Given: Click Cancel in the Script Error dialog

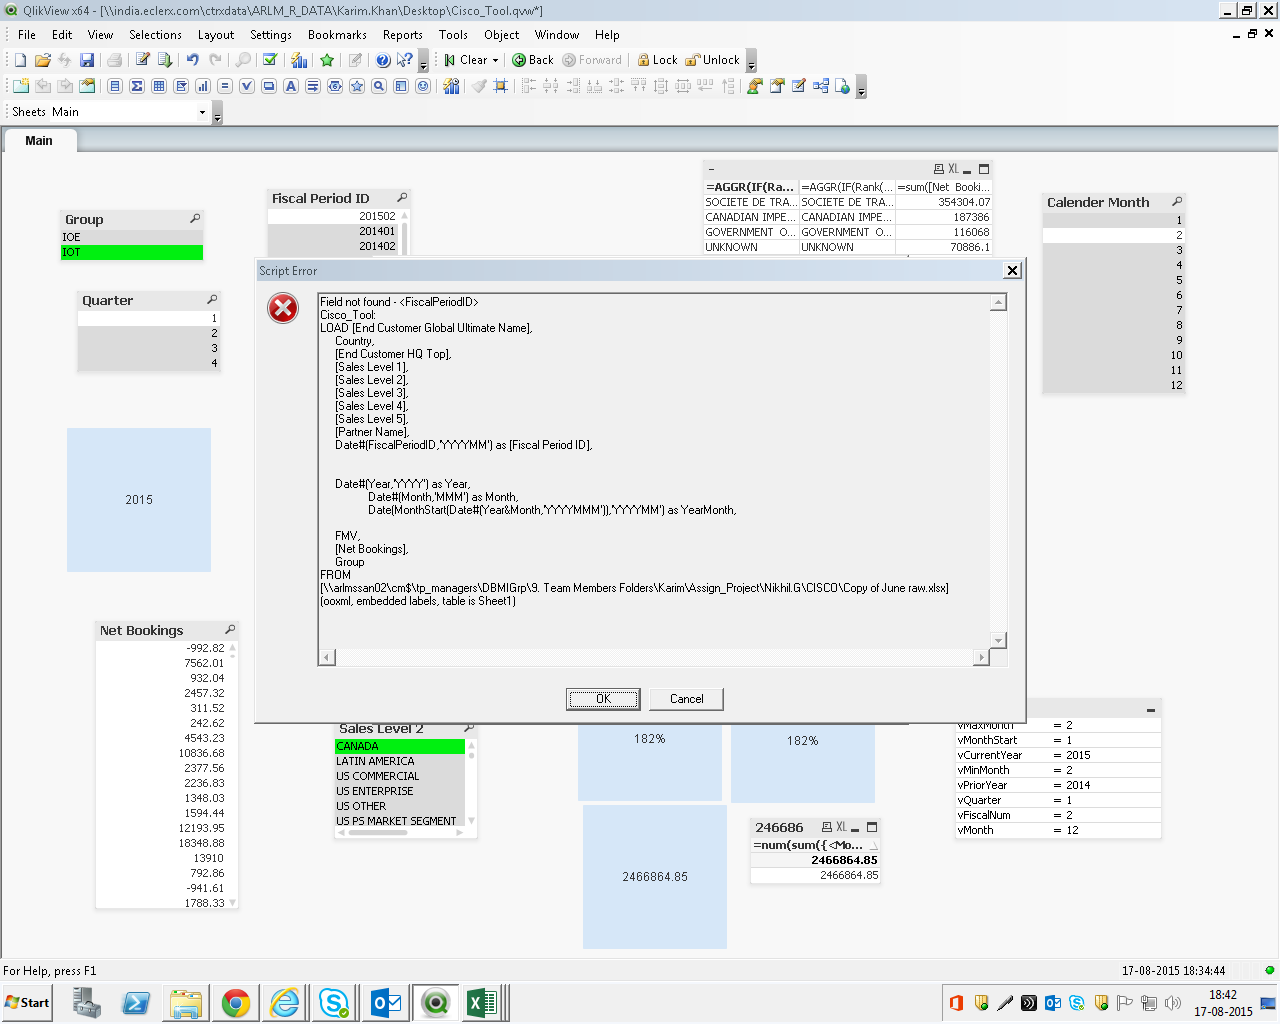Looking at the screenshot, I should point(686,699).
